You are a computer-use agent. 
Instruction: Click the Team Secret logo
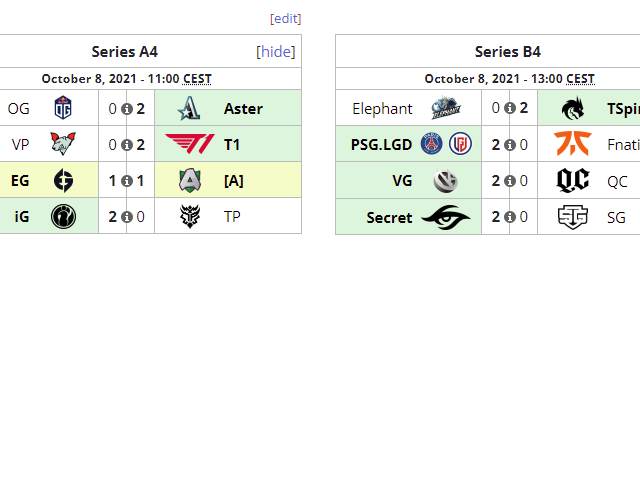(446, 216)
